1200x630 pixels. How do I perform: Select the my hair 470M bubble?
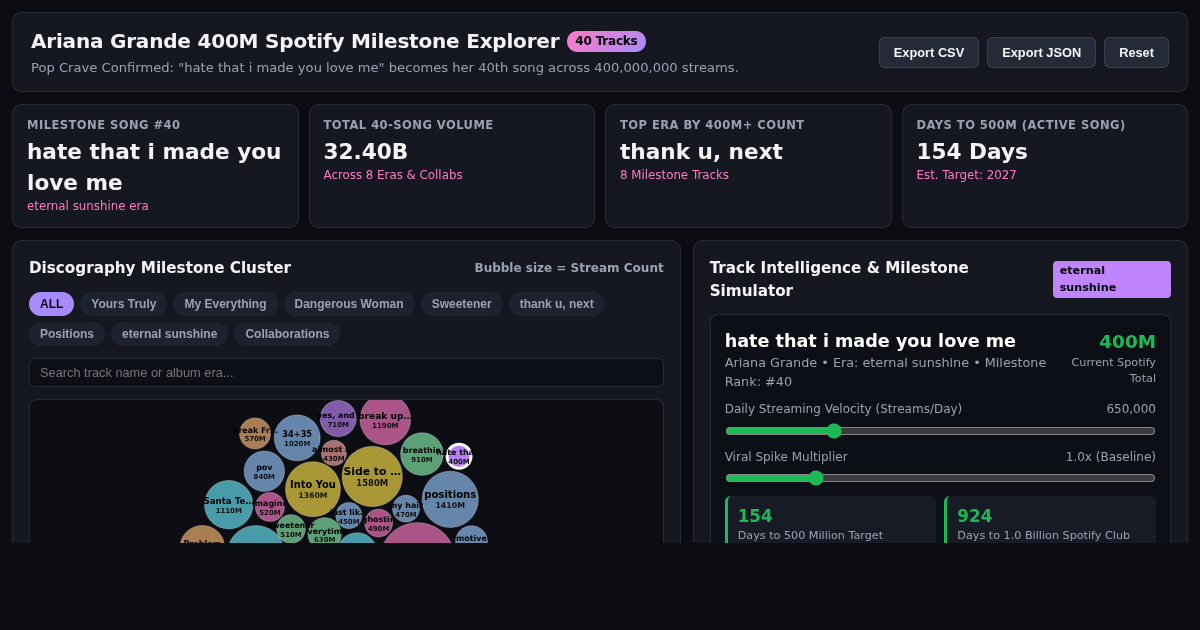(x=406, y=509)
